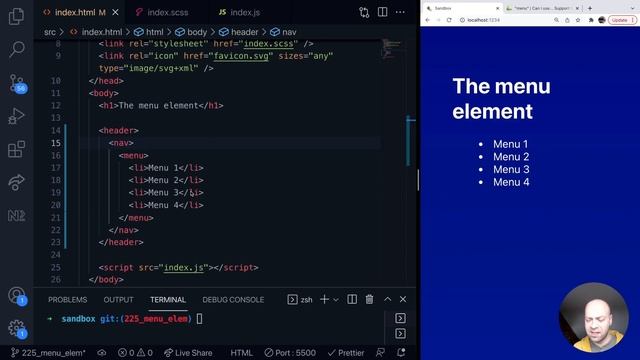Open the Manage gear icon

click(x=17, y=328)
